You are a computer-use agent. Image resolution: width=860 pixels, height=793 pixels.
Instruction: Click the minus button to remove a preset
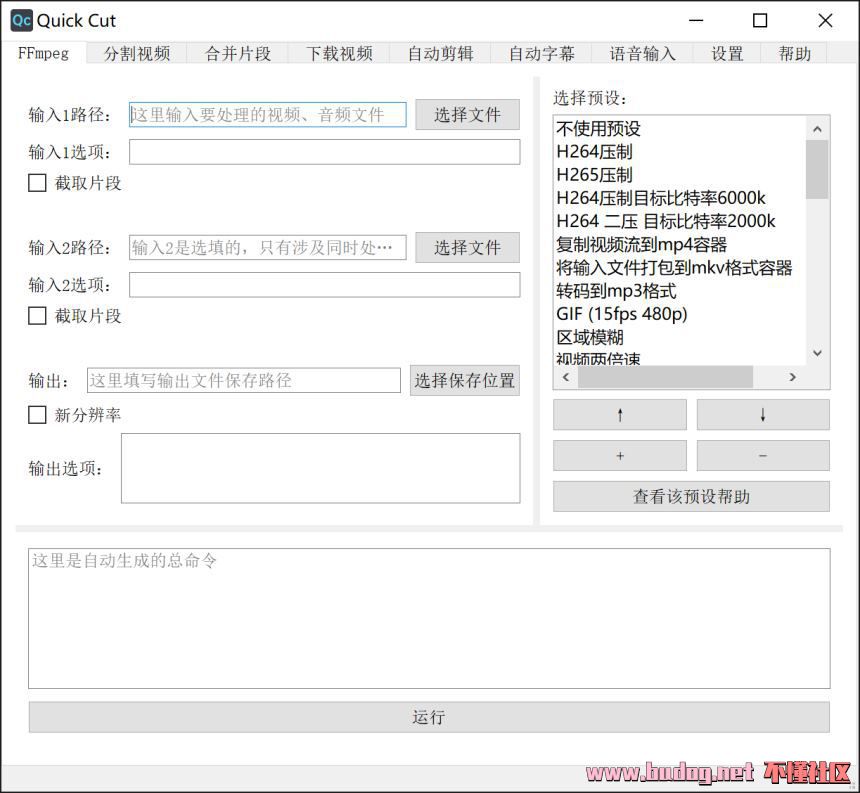(762, 456)
